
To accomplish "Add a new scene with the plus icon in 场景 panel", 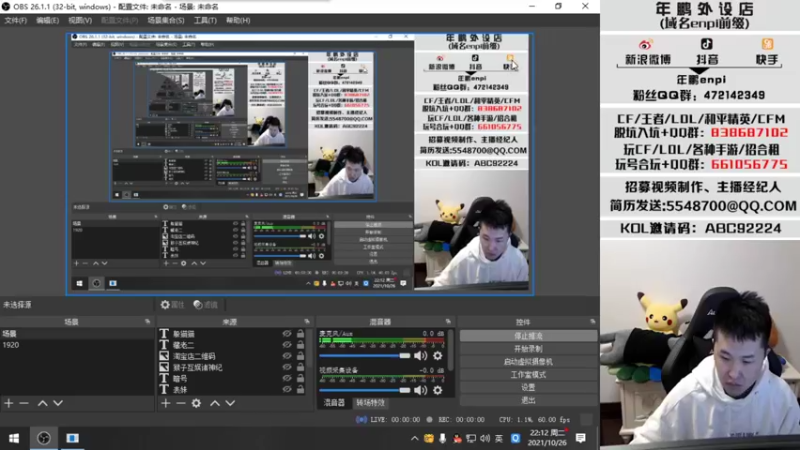I will point(9,403).
